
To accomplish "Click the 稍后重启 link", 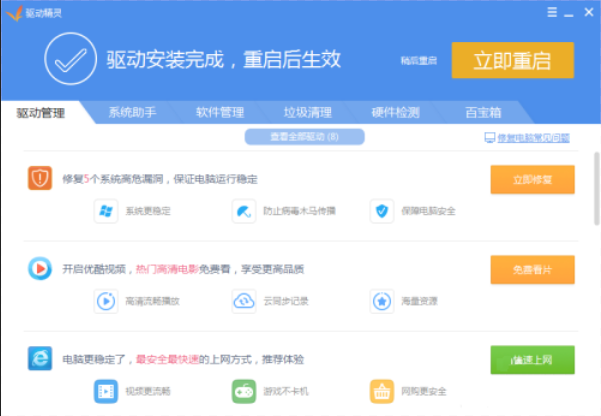I will 419,61.
